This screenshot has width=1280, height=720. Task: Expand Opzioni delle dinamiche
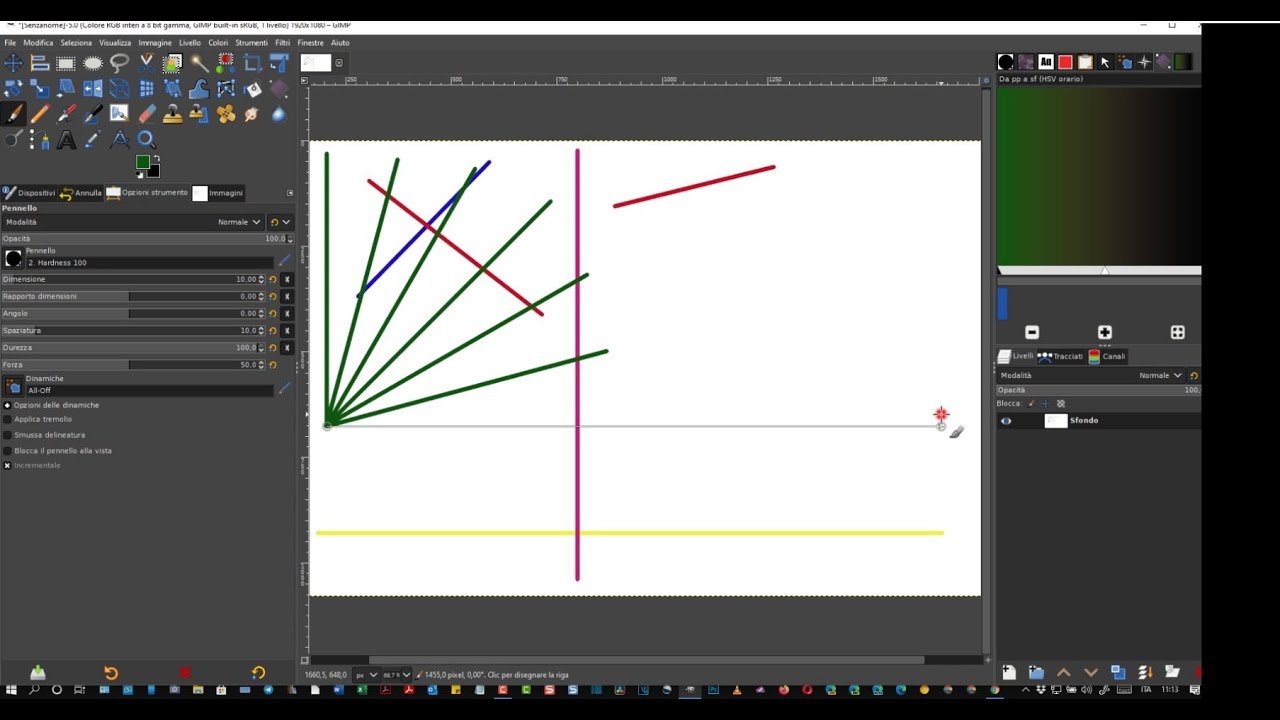point(7,405)
